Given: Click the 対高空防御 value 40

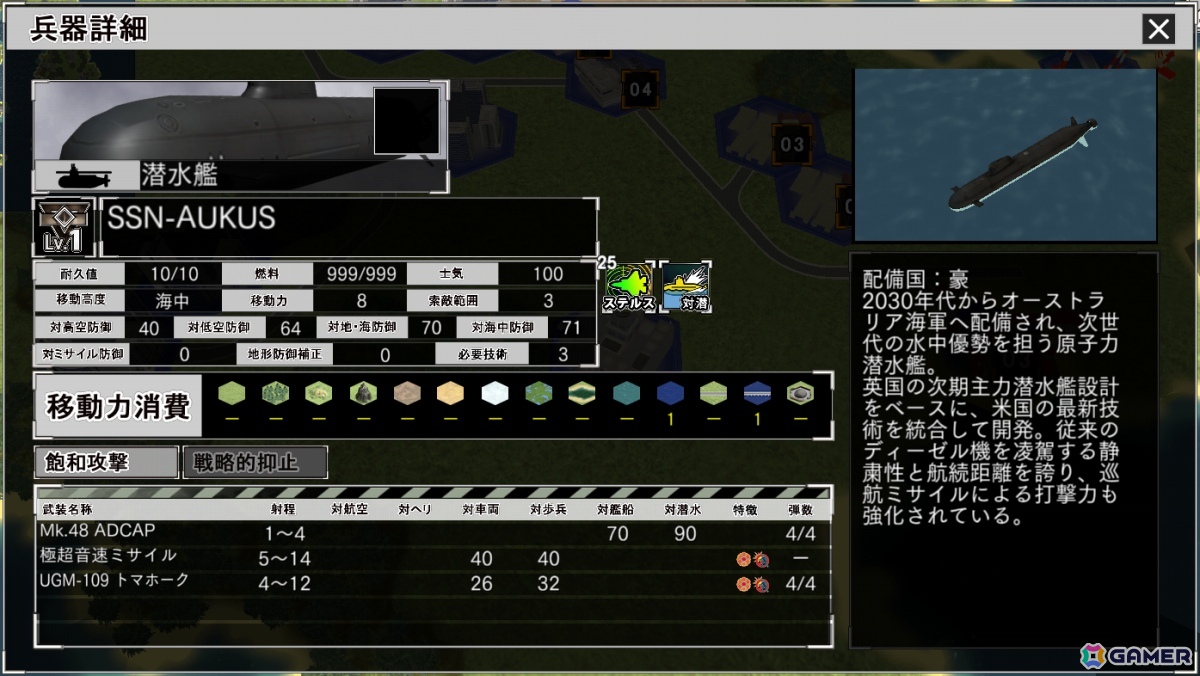Looking at the screenshot, I should (x=149, y=328).
